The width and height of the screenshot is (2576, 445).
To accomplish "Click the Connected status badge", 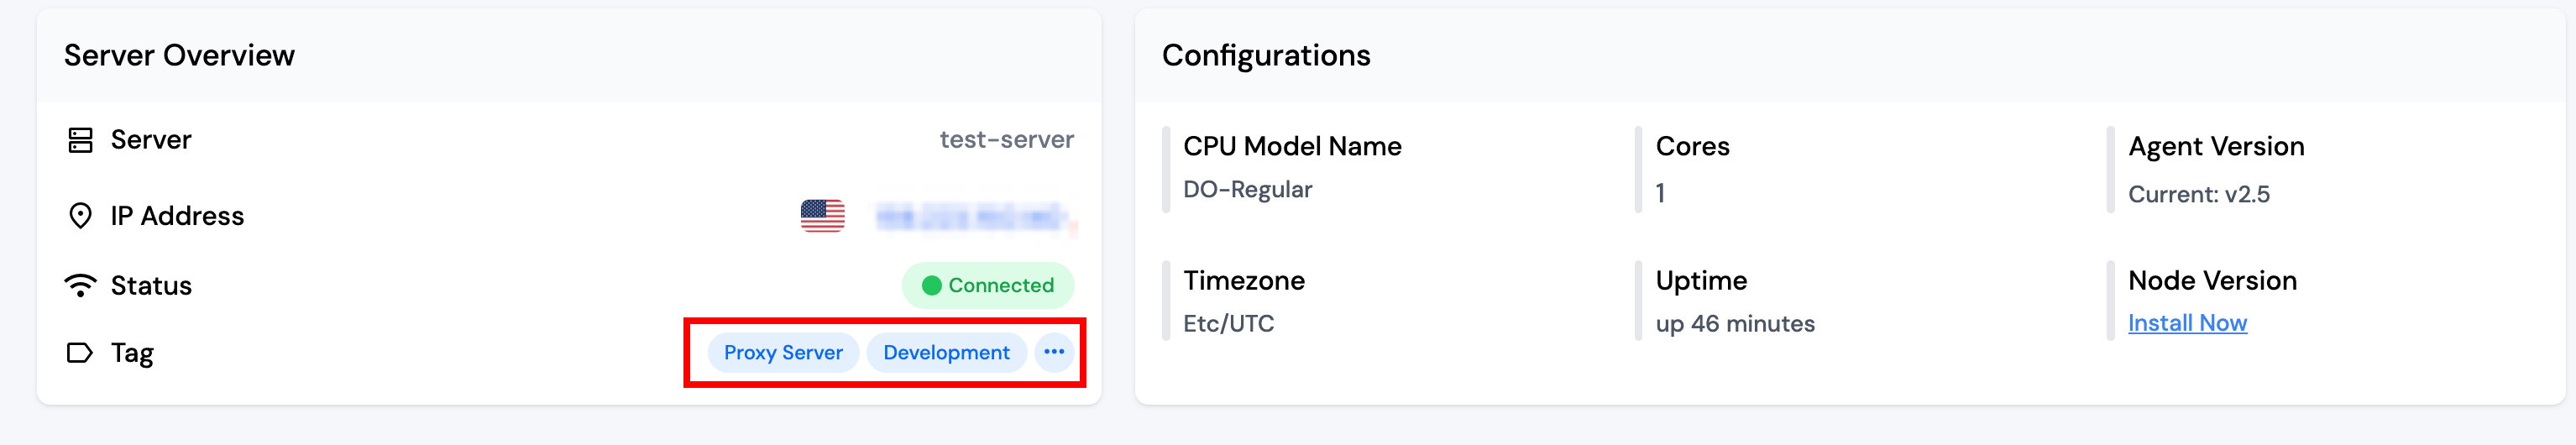I will point(988,286).
